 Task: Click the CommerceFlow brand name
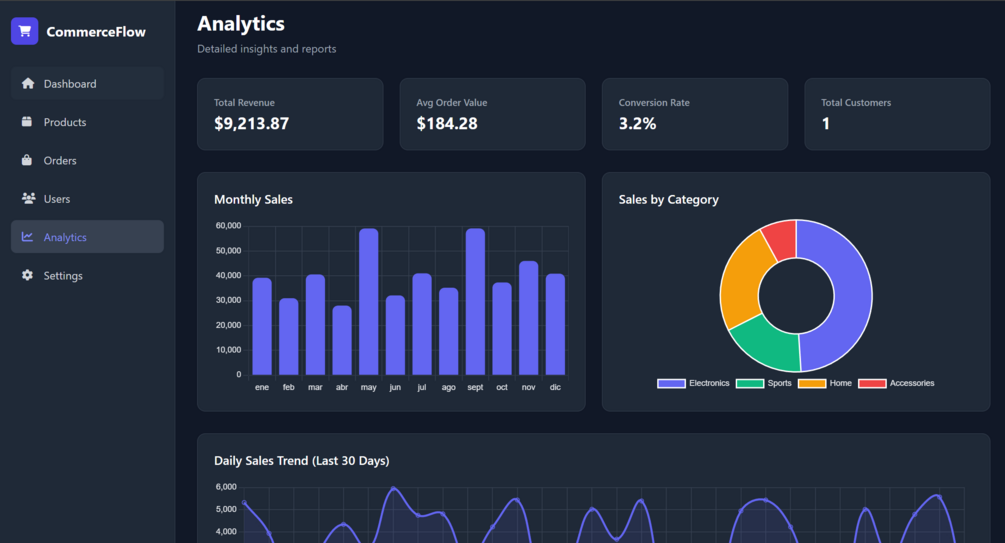(96, 32)
